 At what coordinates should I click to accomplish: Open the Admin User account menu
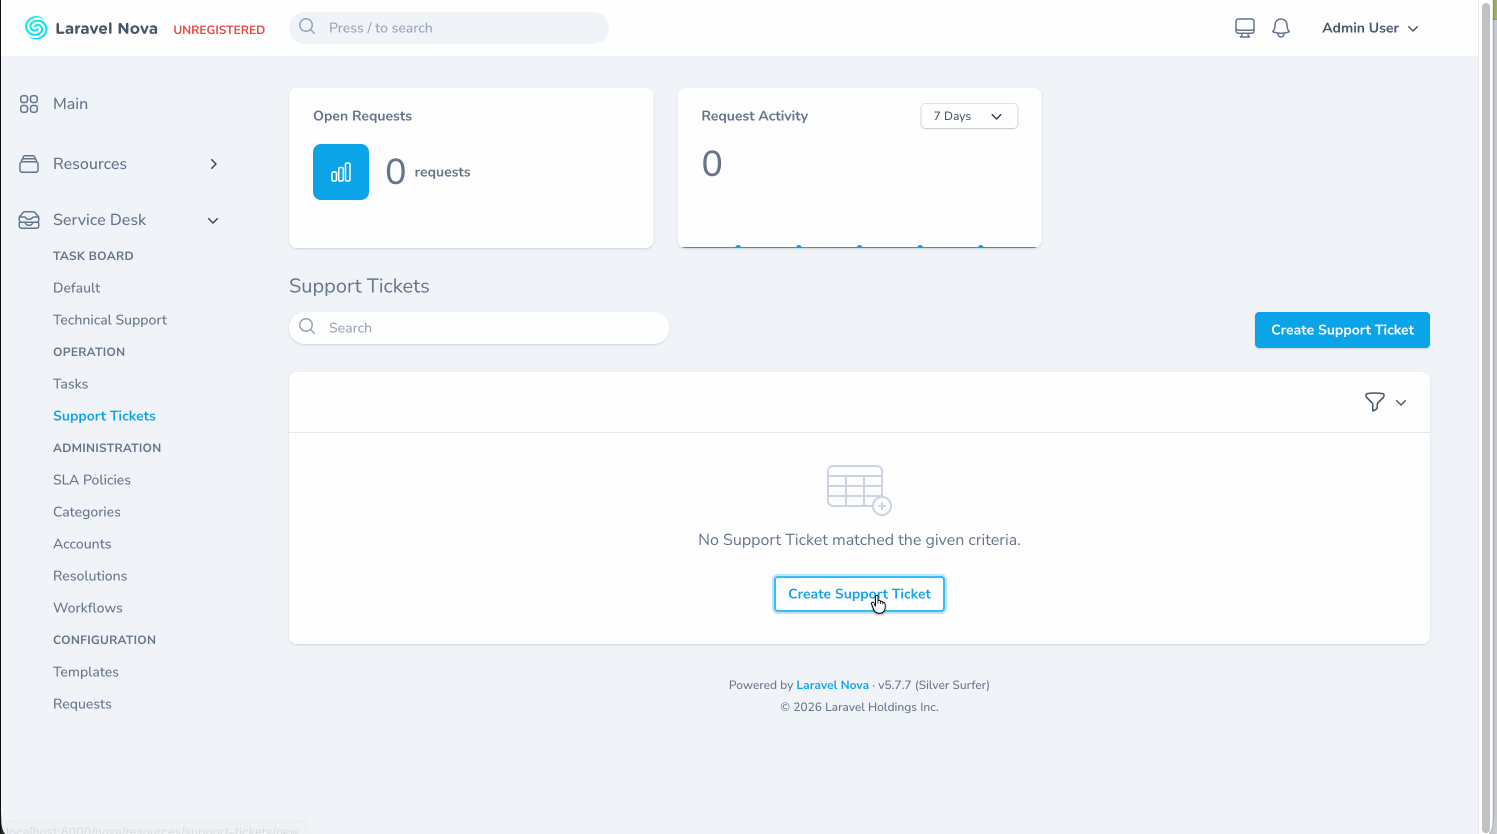(1369, 28)
